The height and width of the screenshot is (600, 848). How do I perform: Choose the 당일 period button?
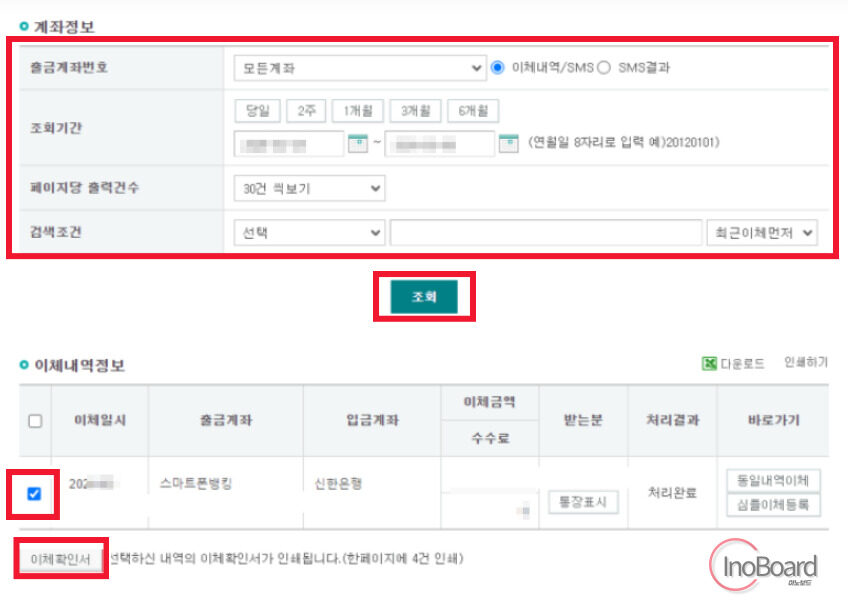[x=257, y=111]
